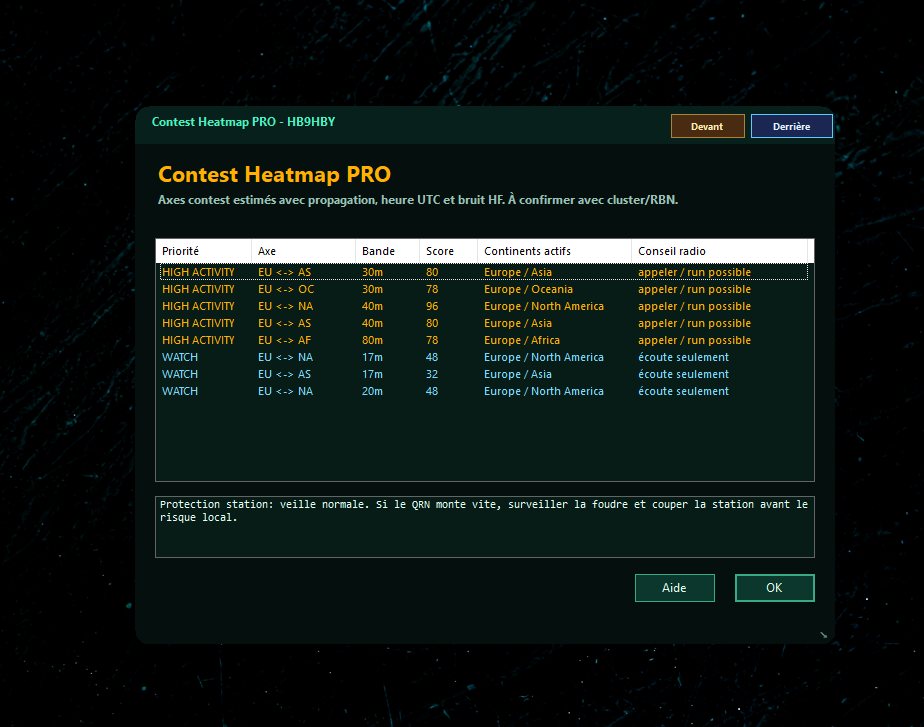
Task: Click the Protection station message box
Action: coord(484,527)
